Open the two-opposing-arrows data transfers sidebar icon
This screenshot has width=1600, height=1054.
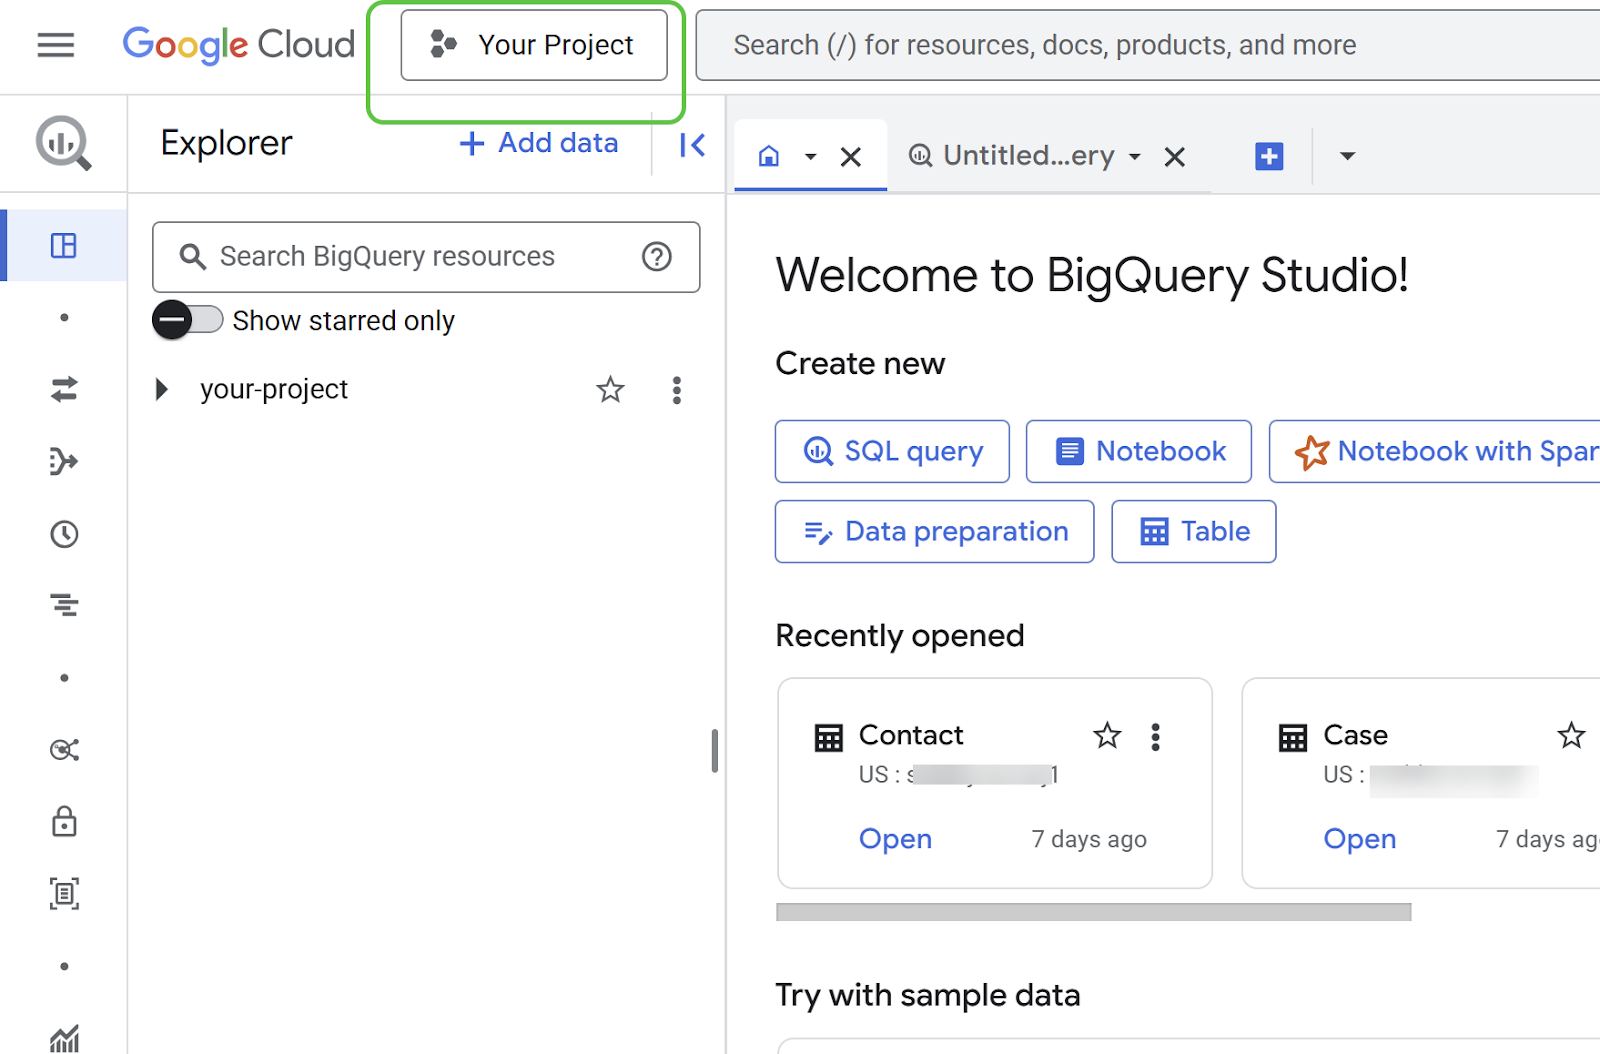click(64, 389)
